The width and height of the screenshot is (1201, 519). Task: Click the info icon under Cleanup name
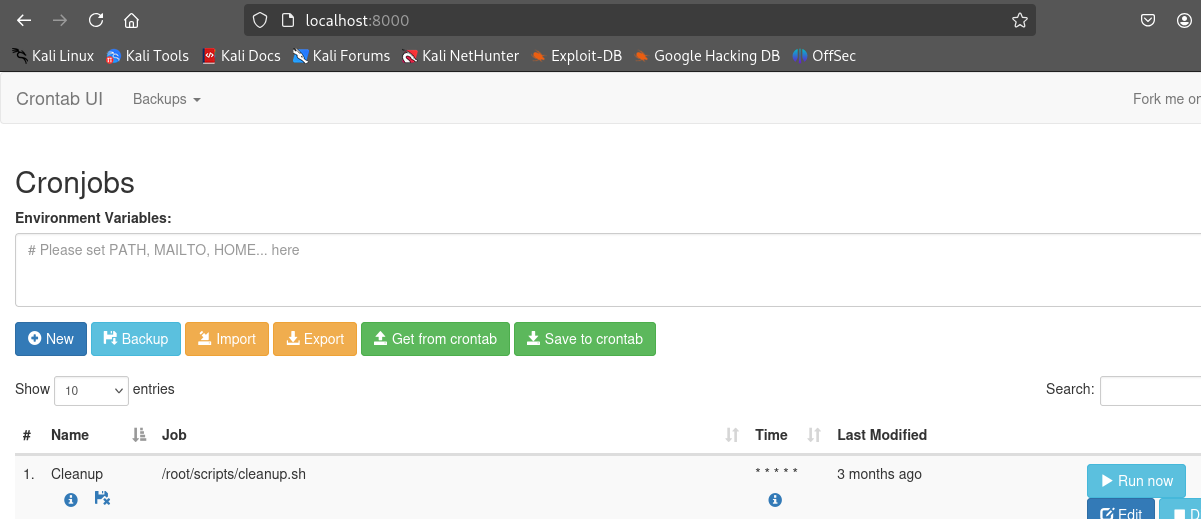coord(71,500)
